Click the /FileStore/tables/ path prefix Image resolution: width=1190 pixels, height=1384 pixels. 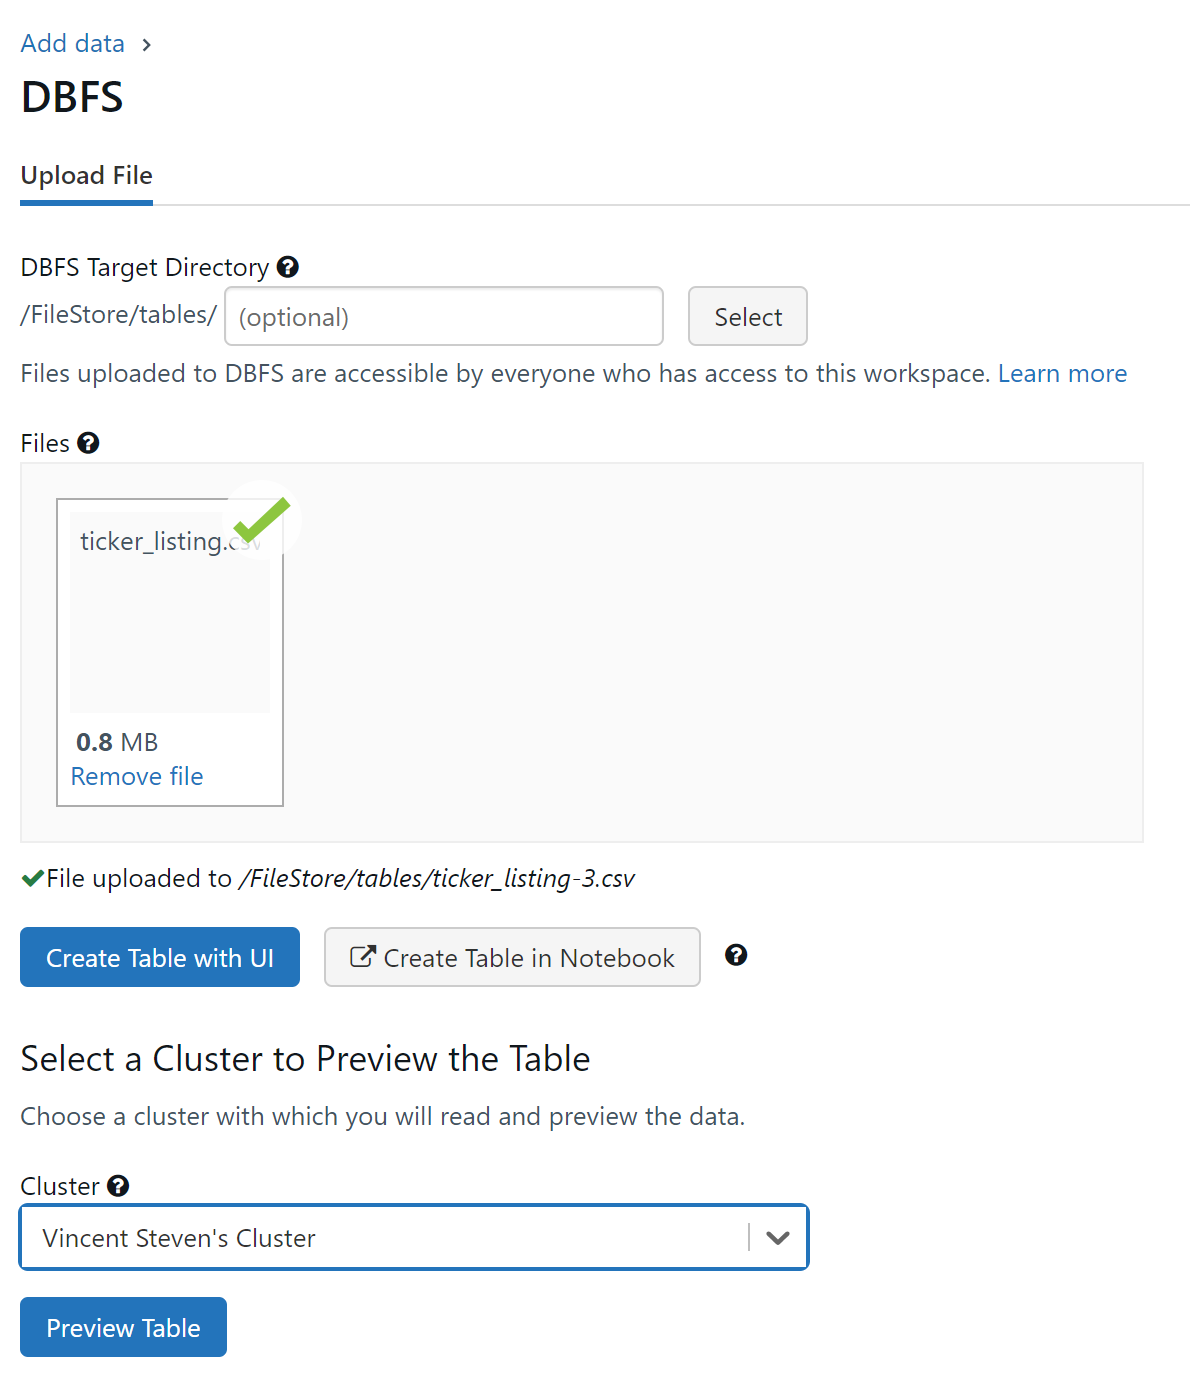tap(119, 314)
